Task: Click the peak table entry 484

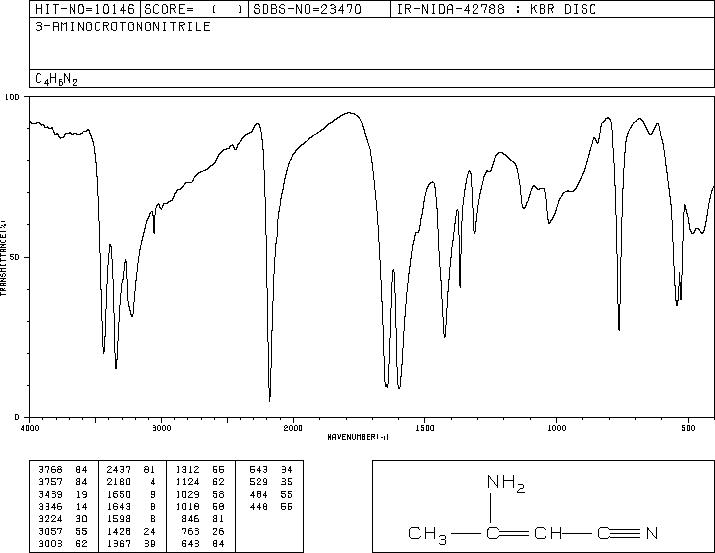Action: (259, 494)
